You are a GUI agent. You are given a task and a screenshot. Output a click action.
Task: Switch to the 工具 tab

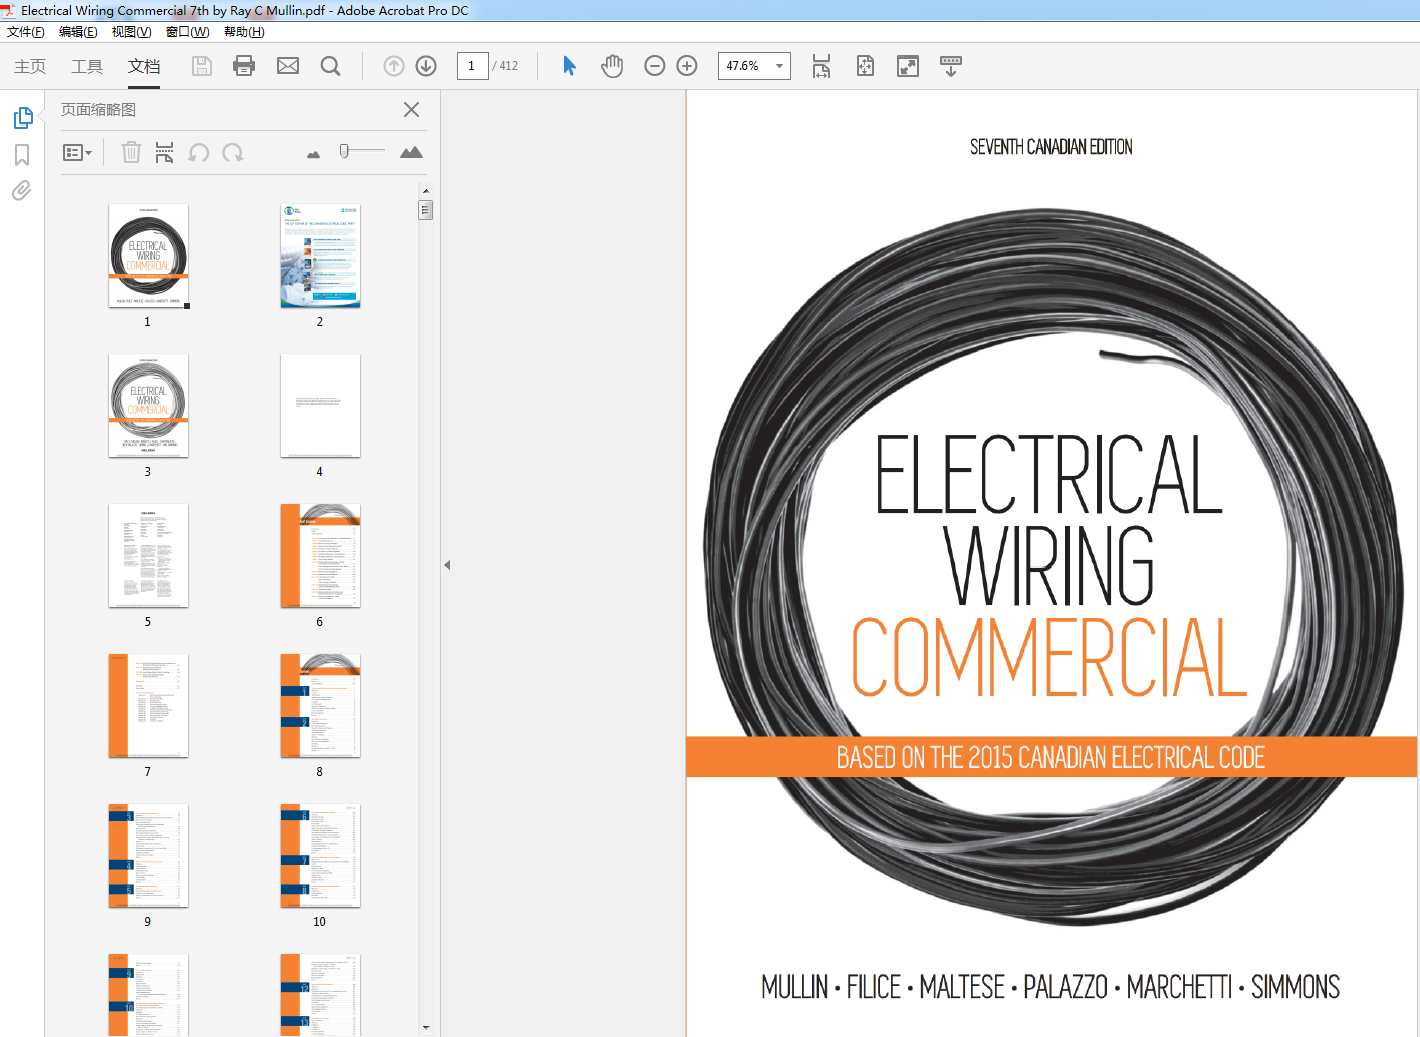coord(87,66)
